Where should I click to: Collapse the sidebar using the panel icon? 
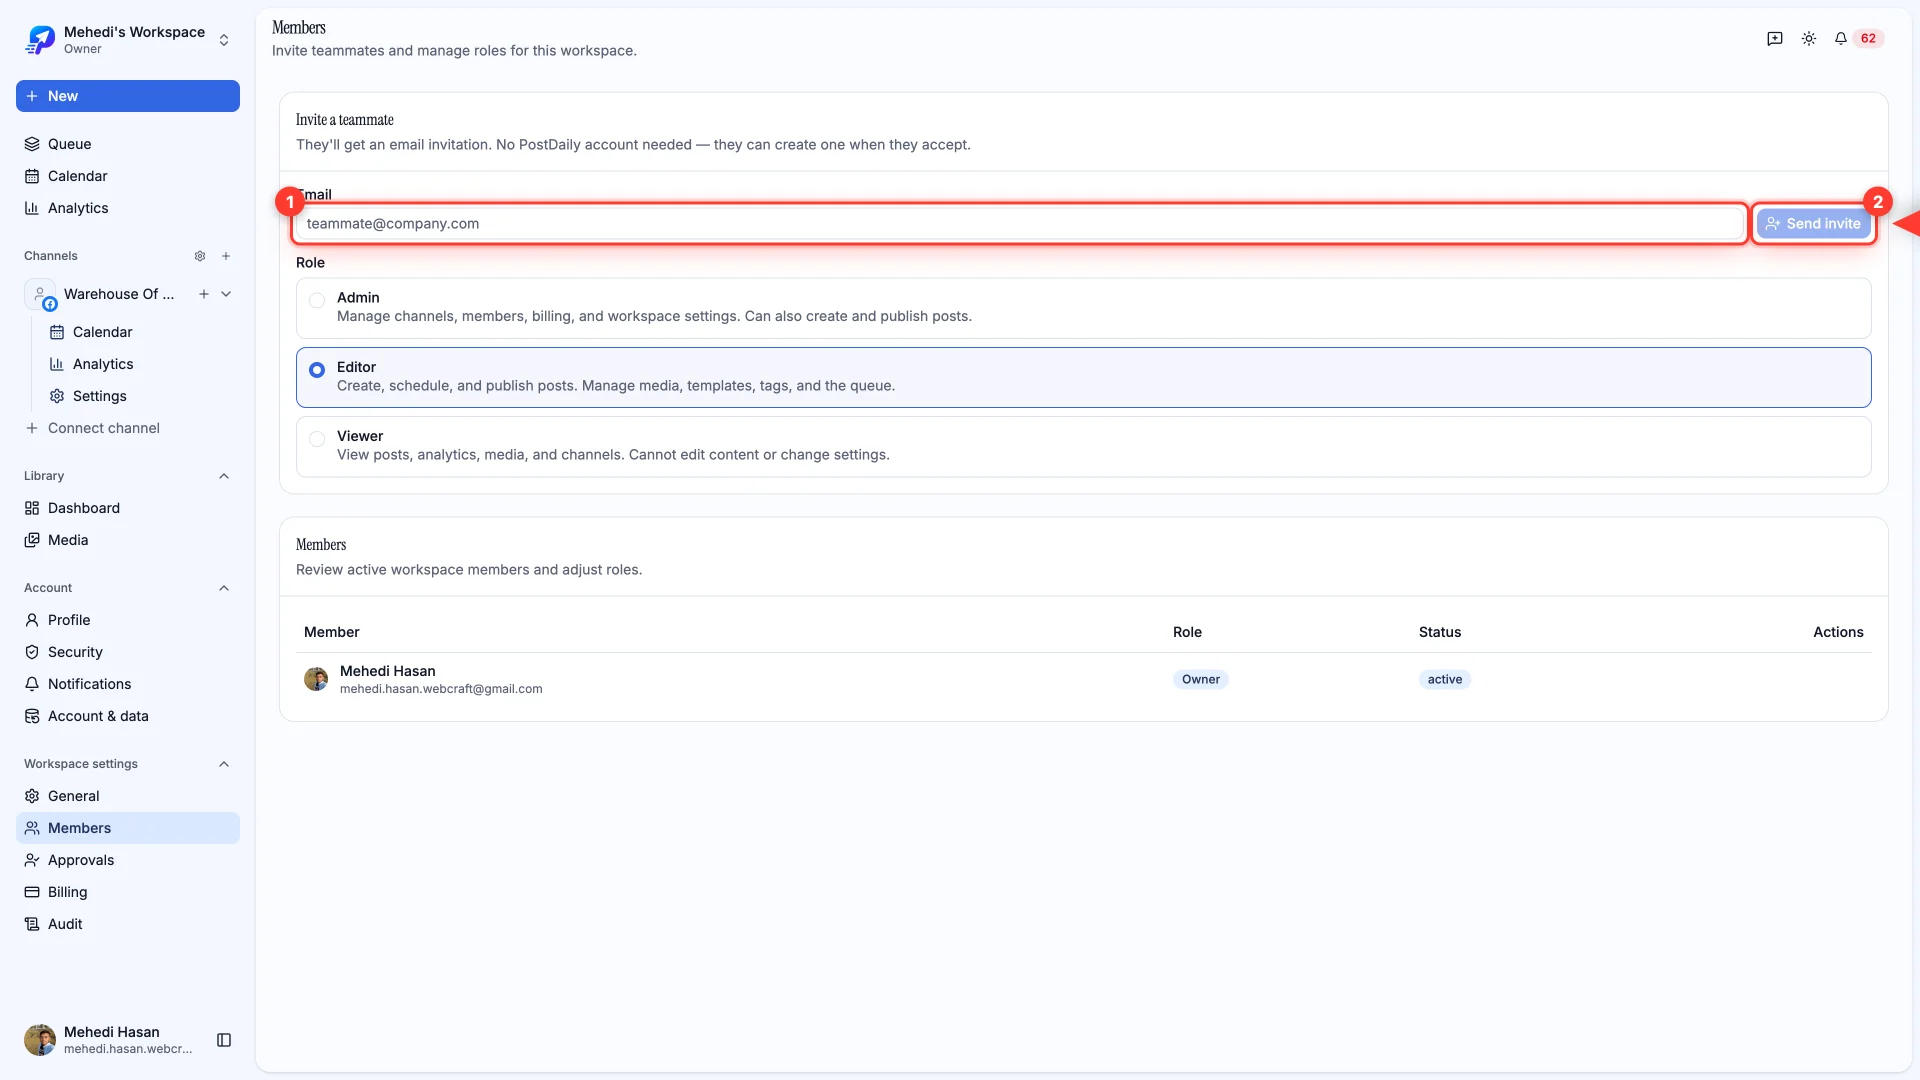[x=224, y=1040]
